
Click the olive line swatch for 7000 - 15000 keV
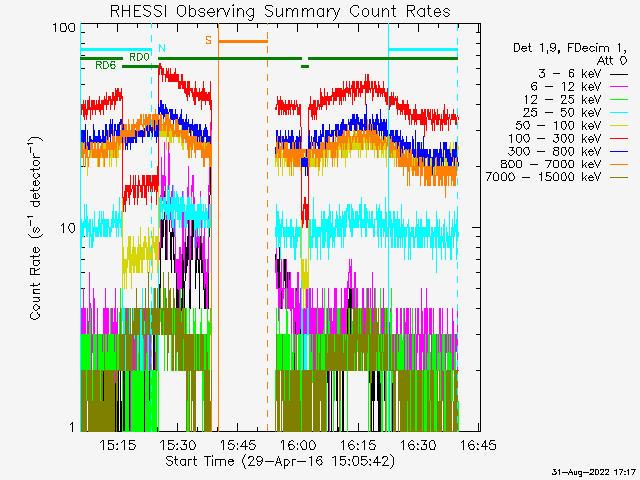click(x=619, y=178)
